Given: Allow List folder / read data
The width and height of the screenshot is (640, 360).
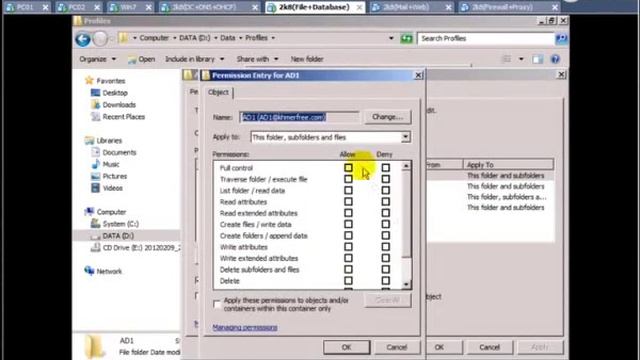Looking at the screenshot, I should point(348,190).
